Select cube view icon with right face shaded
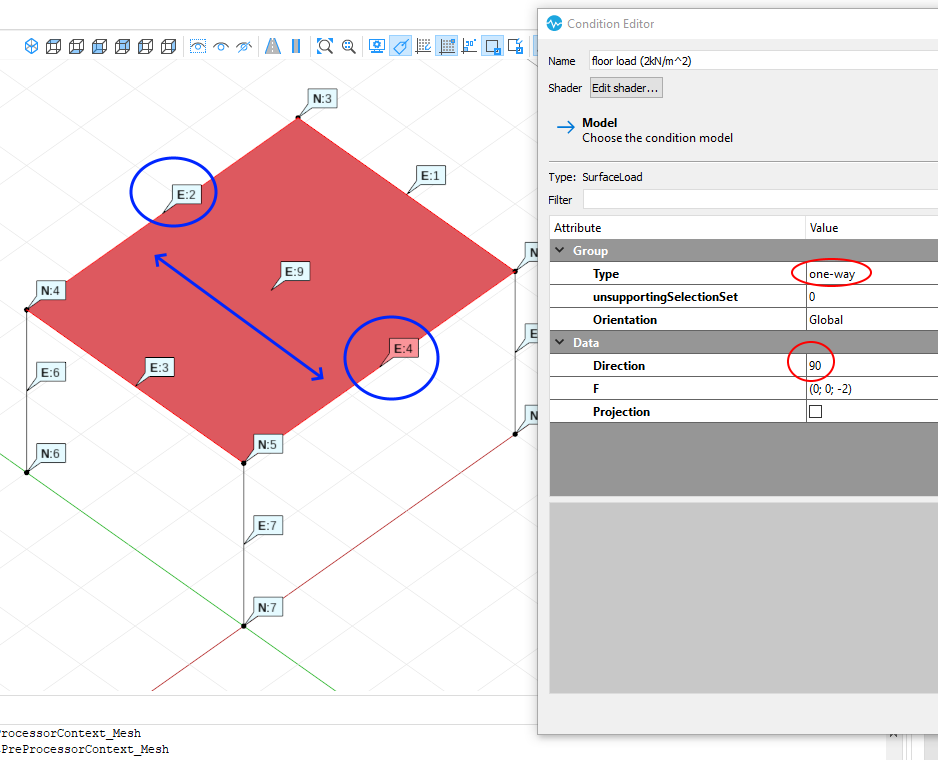Image resolution: width=938 pixels, height=760 pixels. pos(169,46)
